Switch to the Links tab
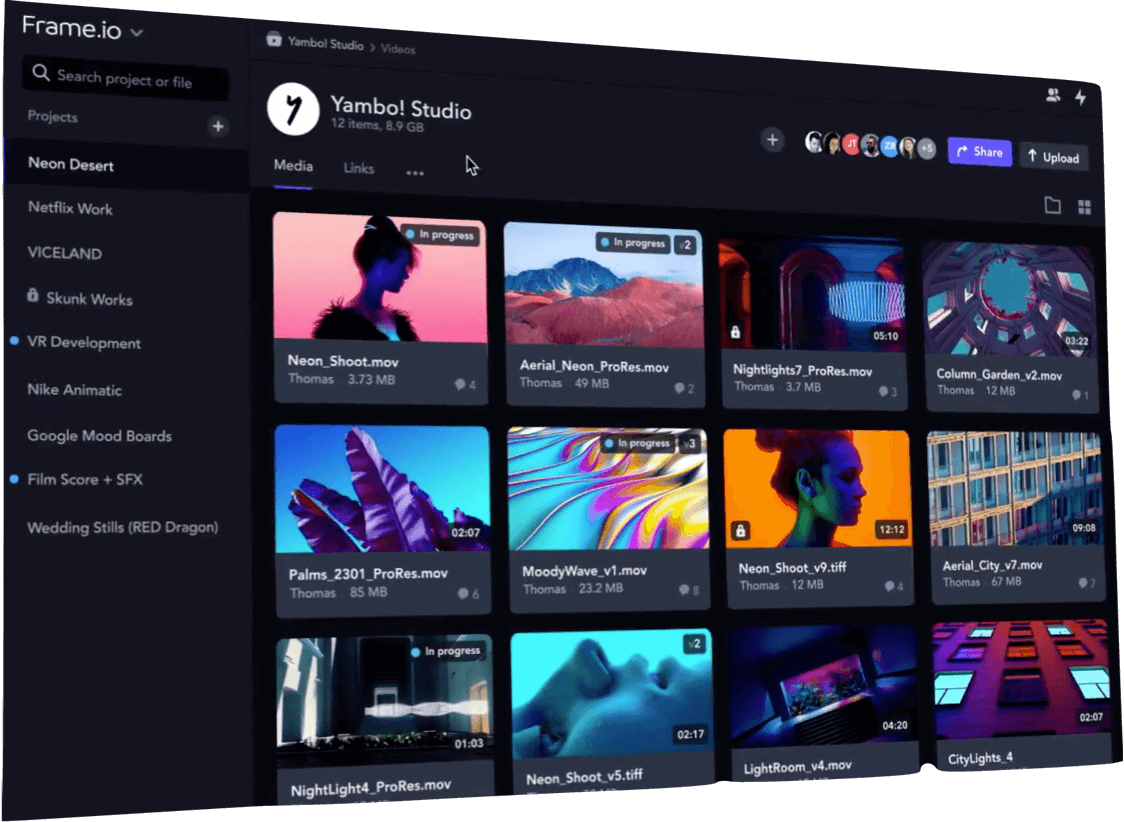Screen dimensions: 1124x822 [x=358, y=168]
